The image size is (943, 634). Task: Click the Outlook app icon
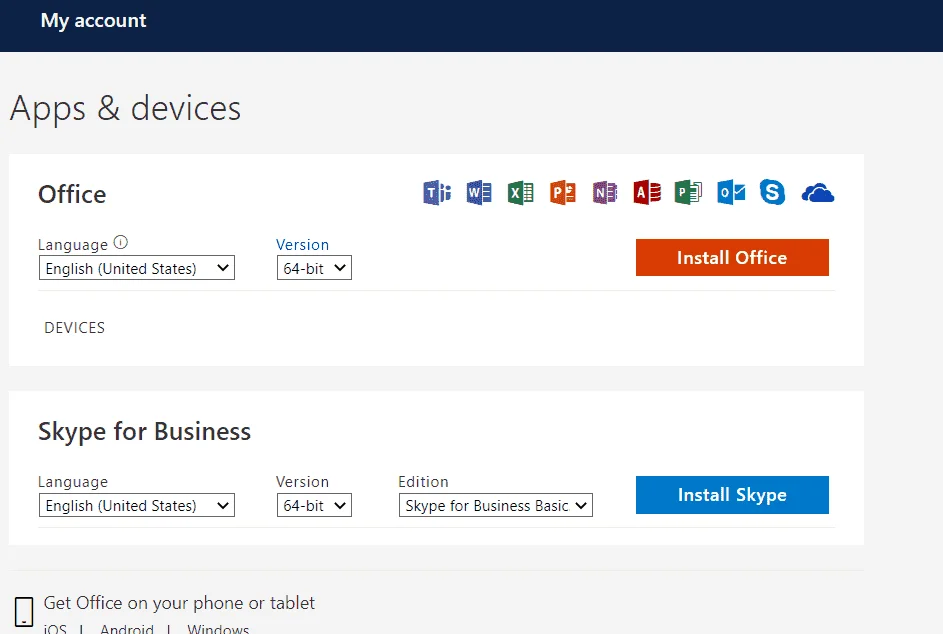coord(731,193)
